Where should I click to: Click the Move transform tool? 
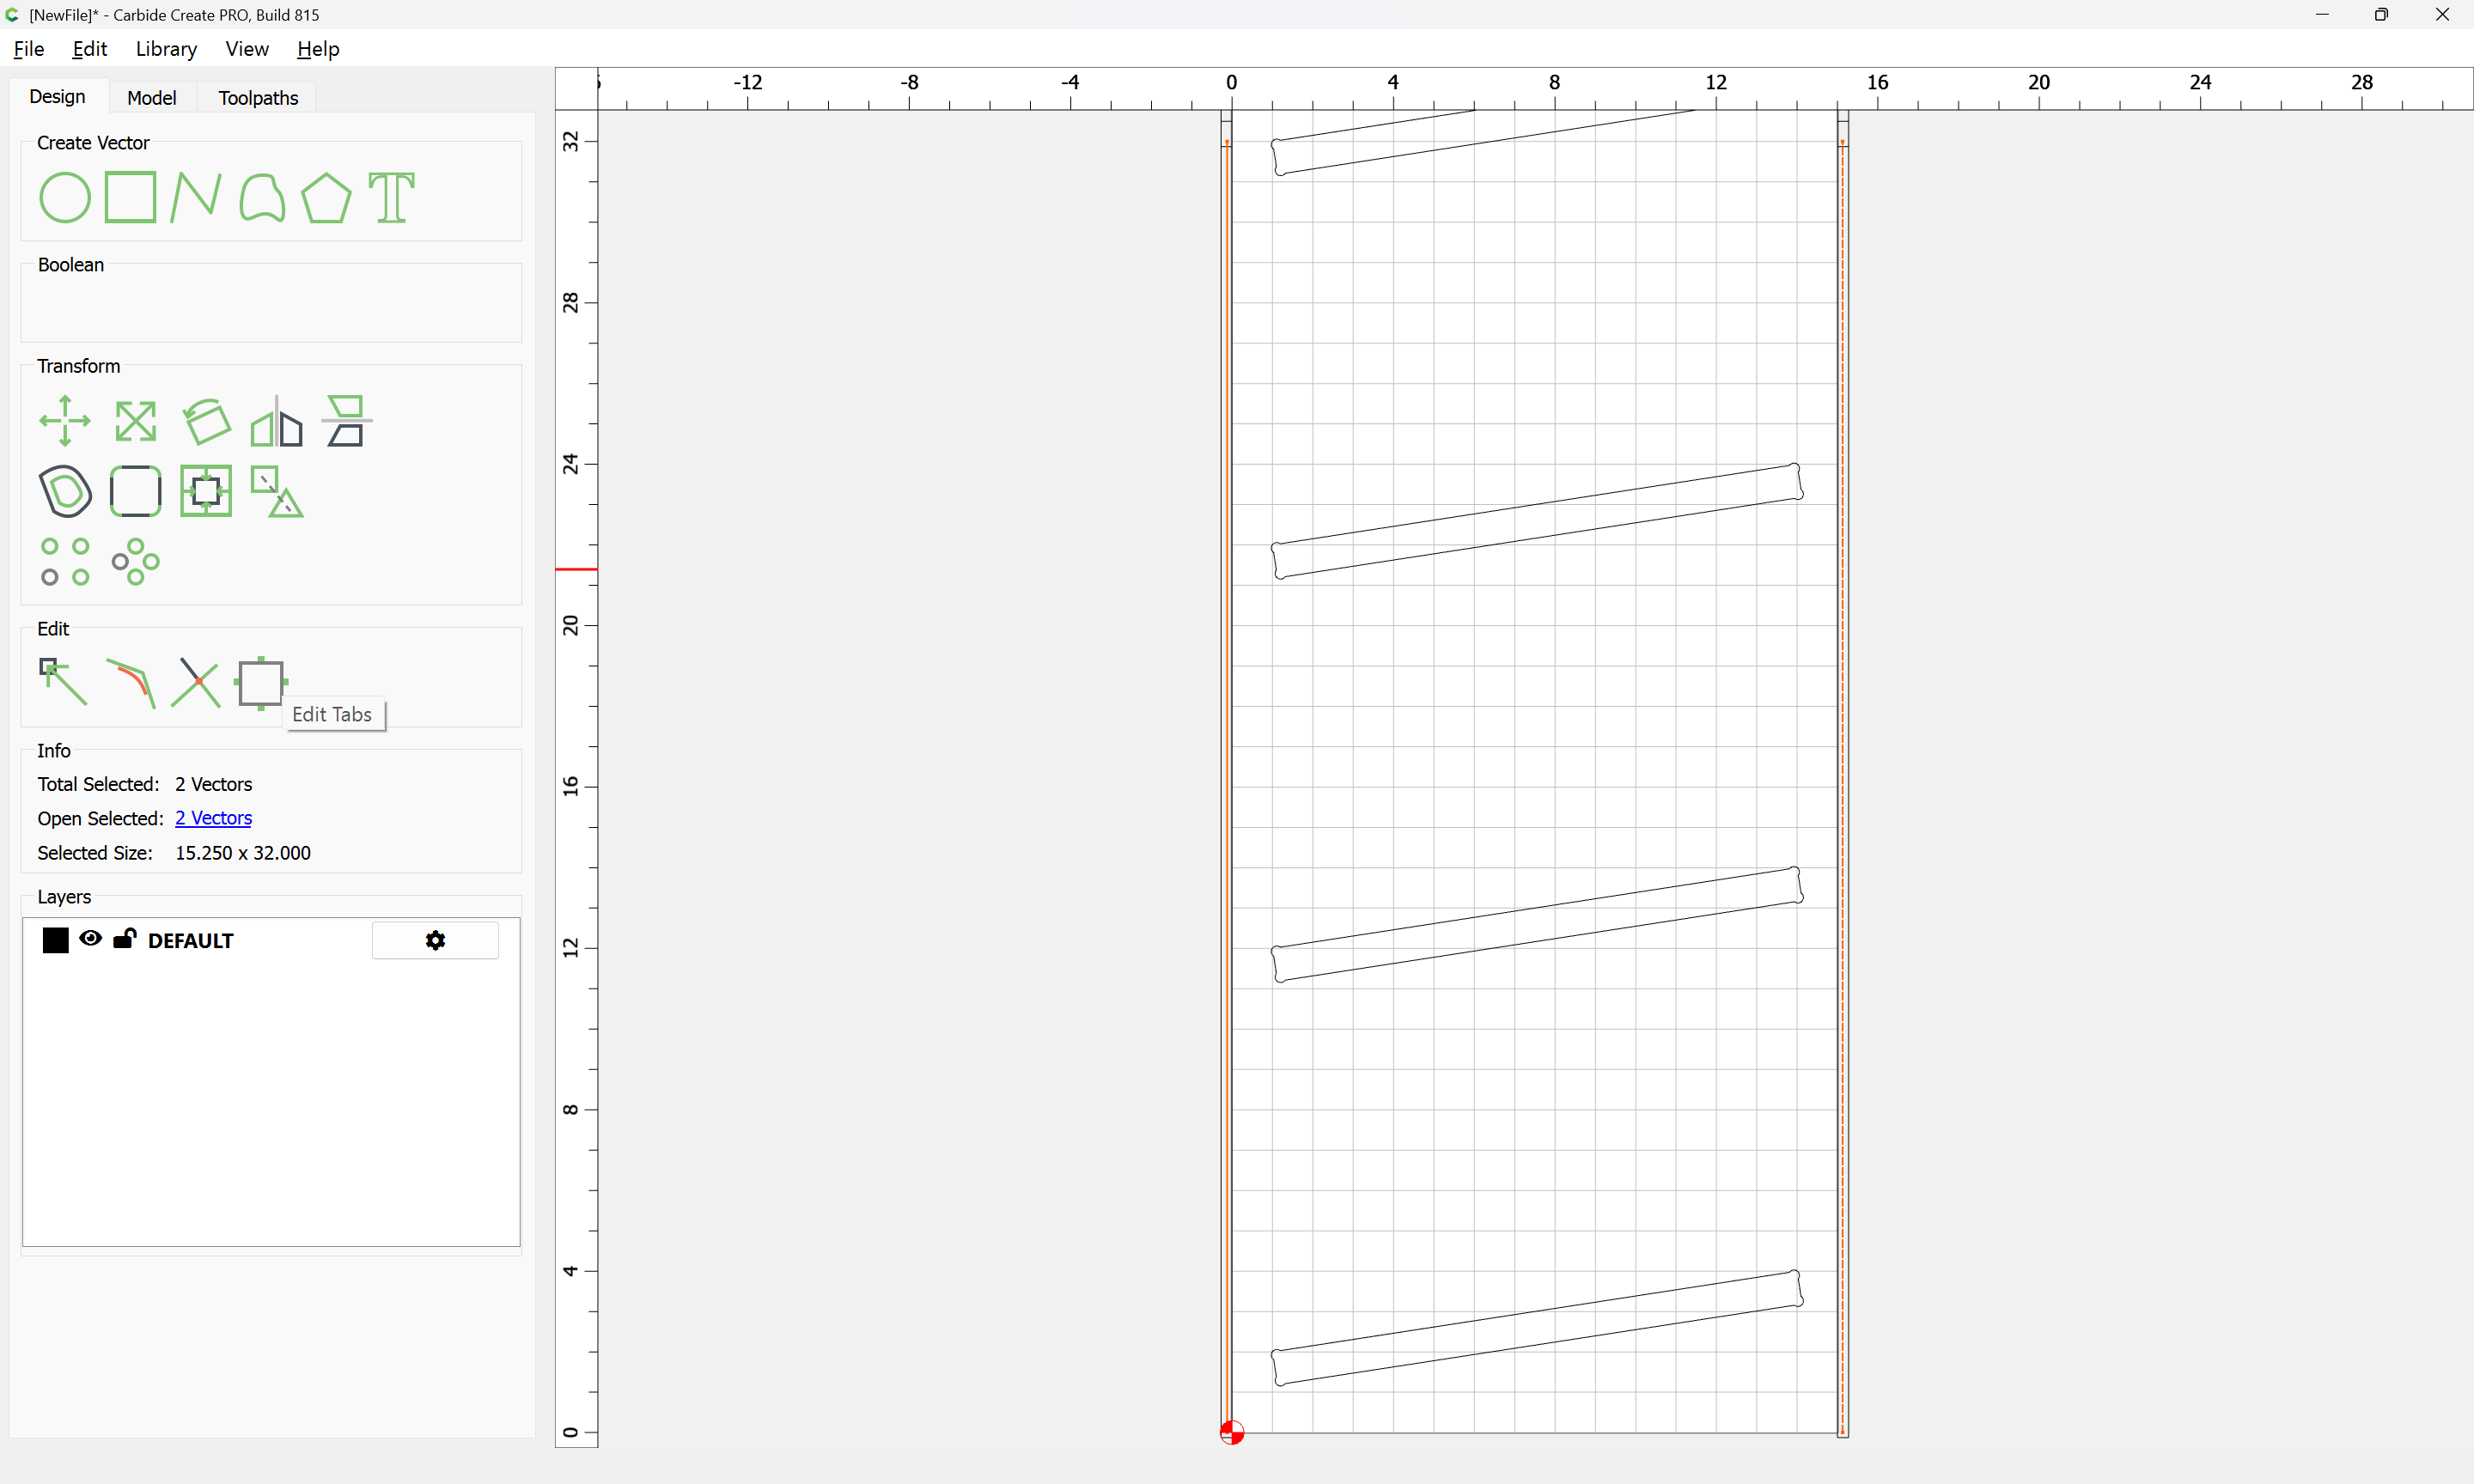pos(65,421)
